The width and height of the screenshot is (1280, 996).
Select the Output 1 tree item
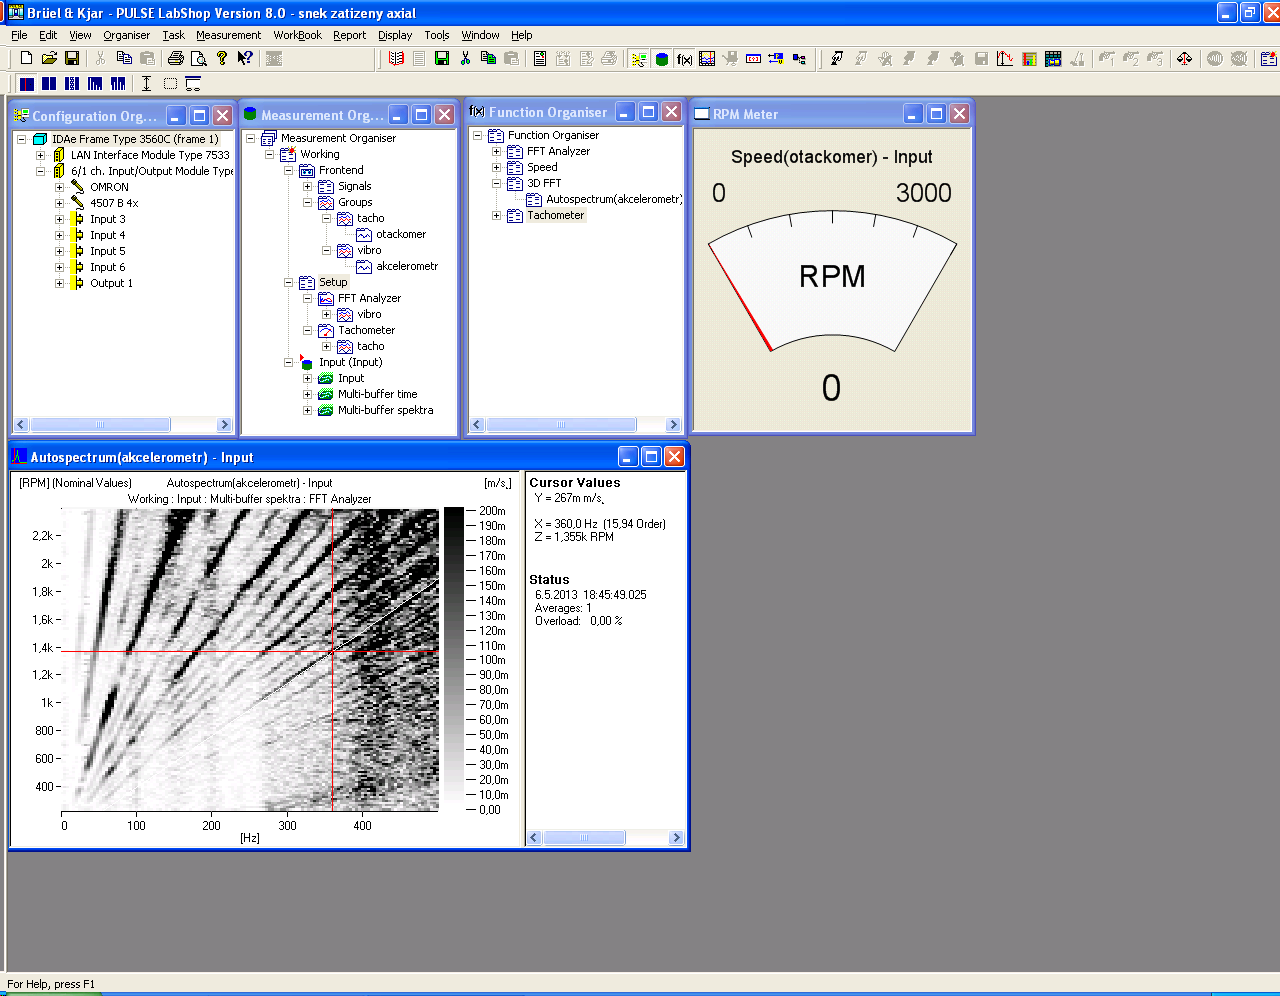(111, 283)
